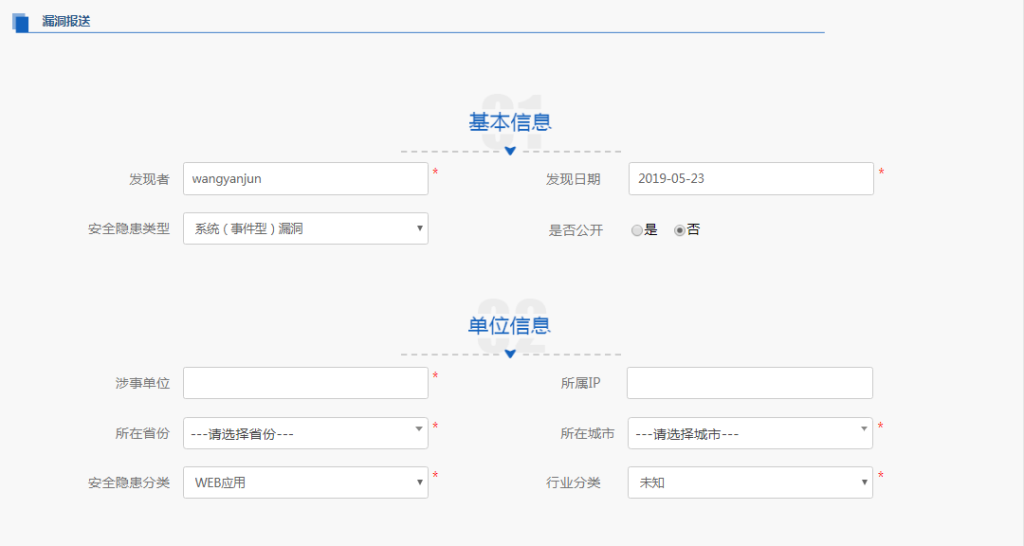
Task: Click the 发现日期 date field
Action: (x=751, y=178)
